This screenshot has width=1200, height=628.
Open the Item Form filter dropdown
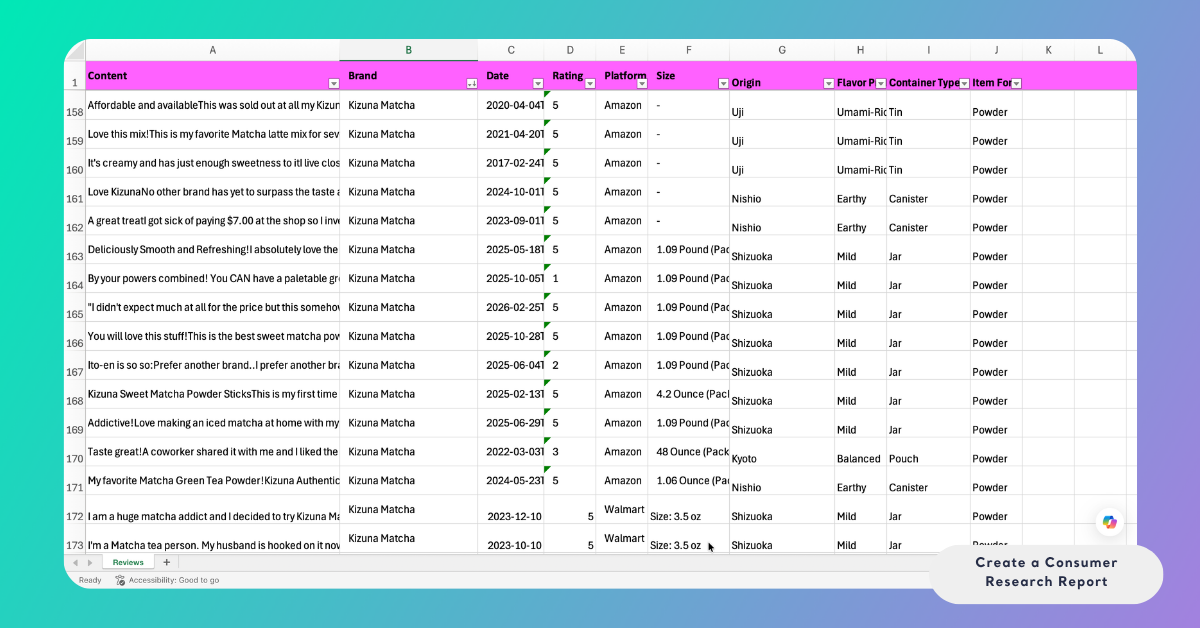click(1016, 83)
